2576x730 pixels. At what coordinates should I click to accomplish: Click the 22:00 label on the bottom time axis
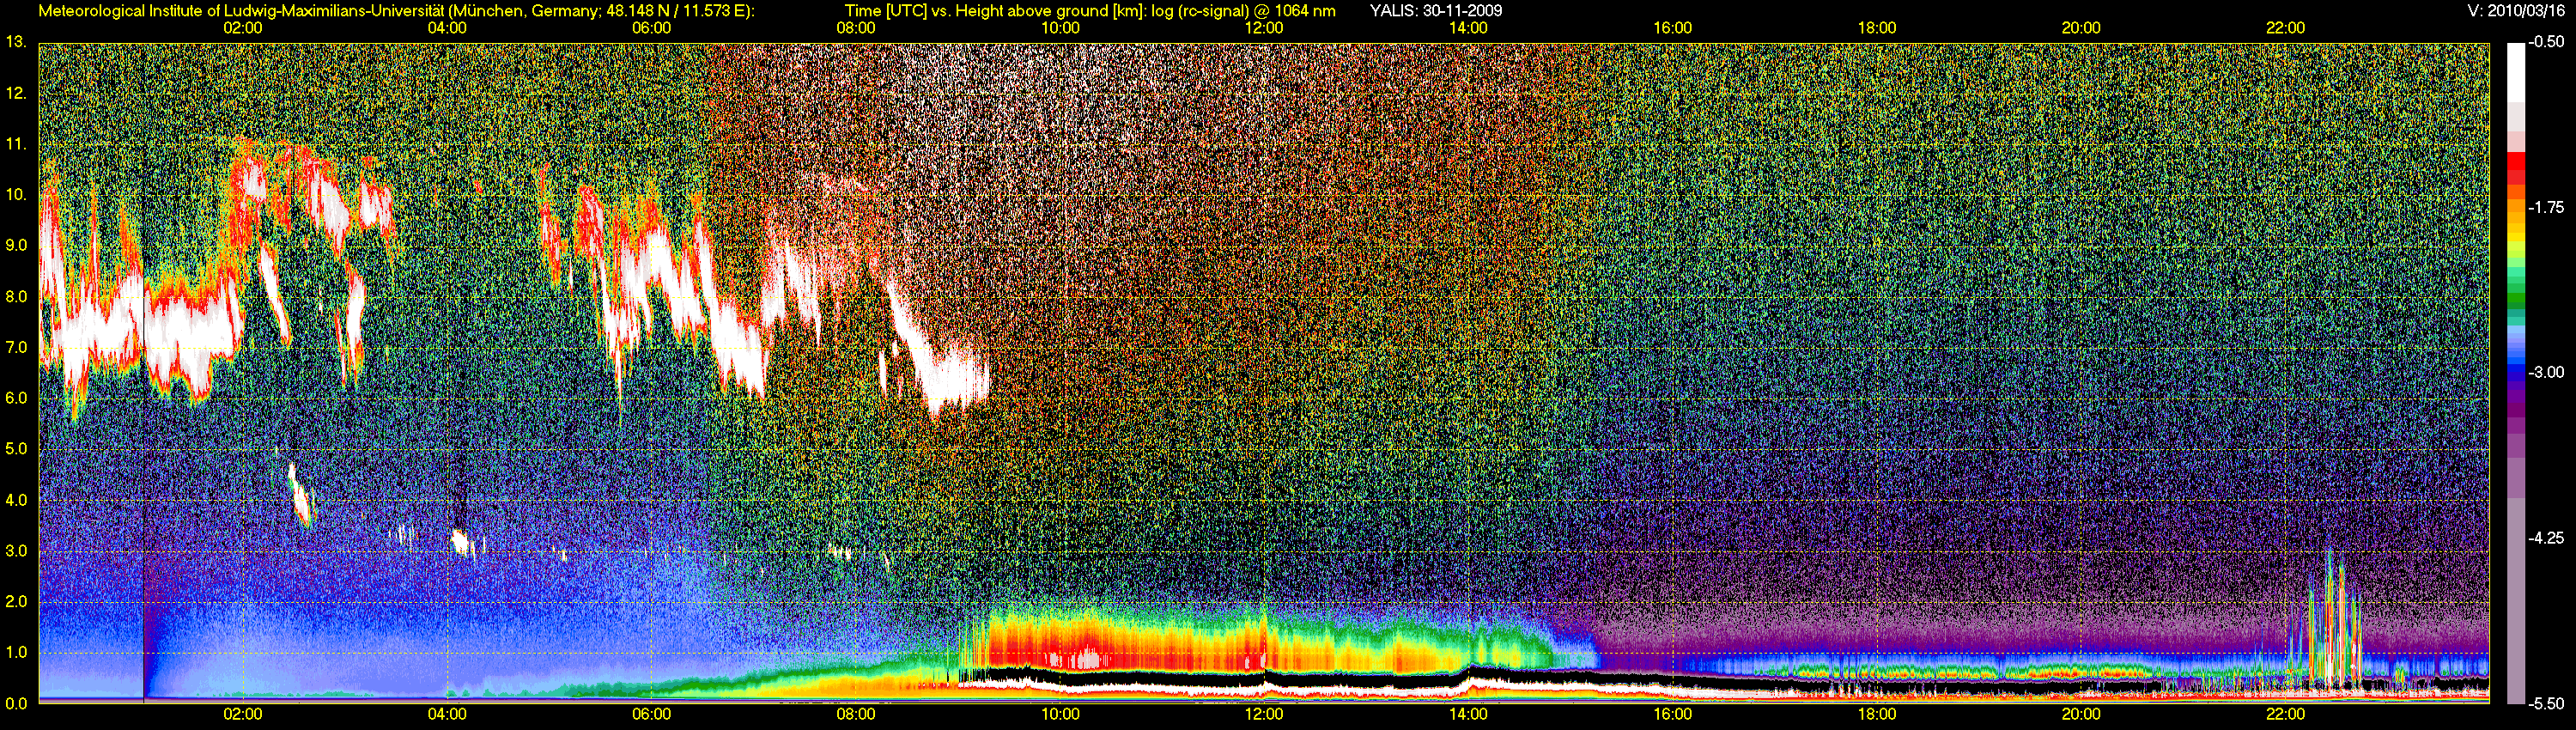tap(2285, 714)
